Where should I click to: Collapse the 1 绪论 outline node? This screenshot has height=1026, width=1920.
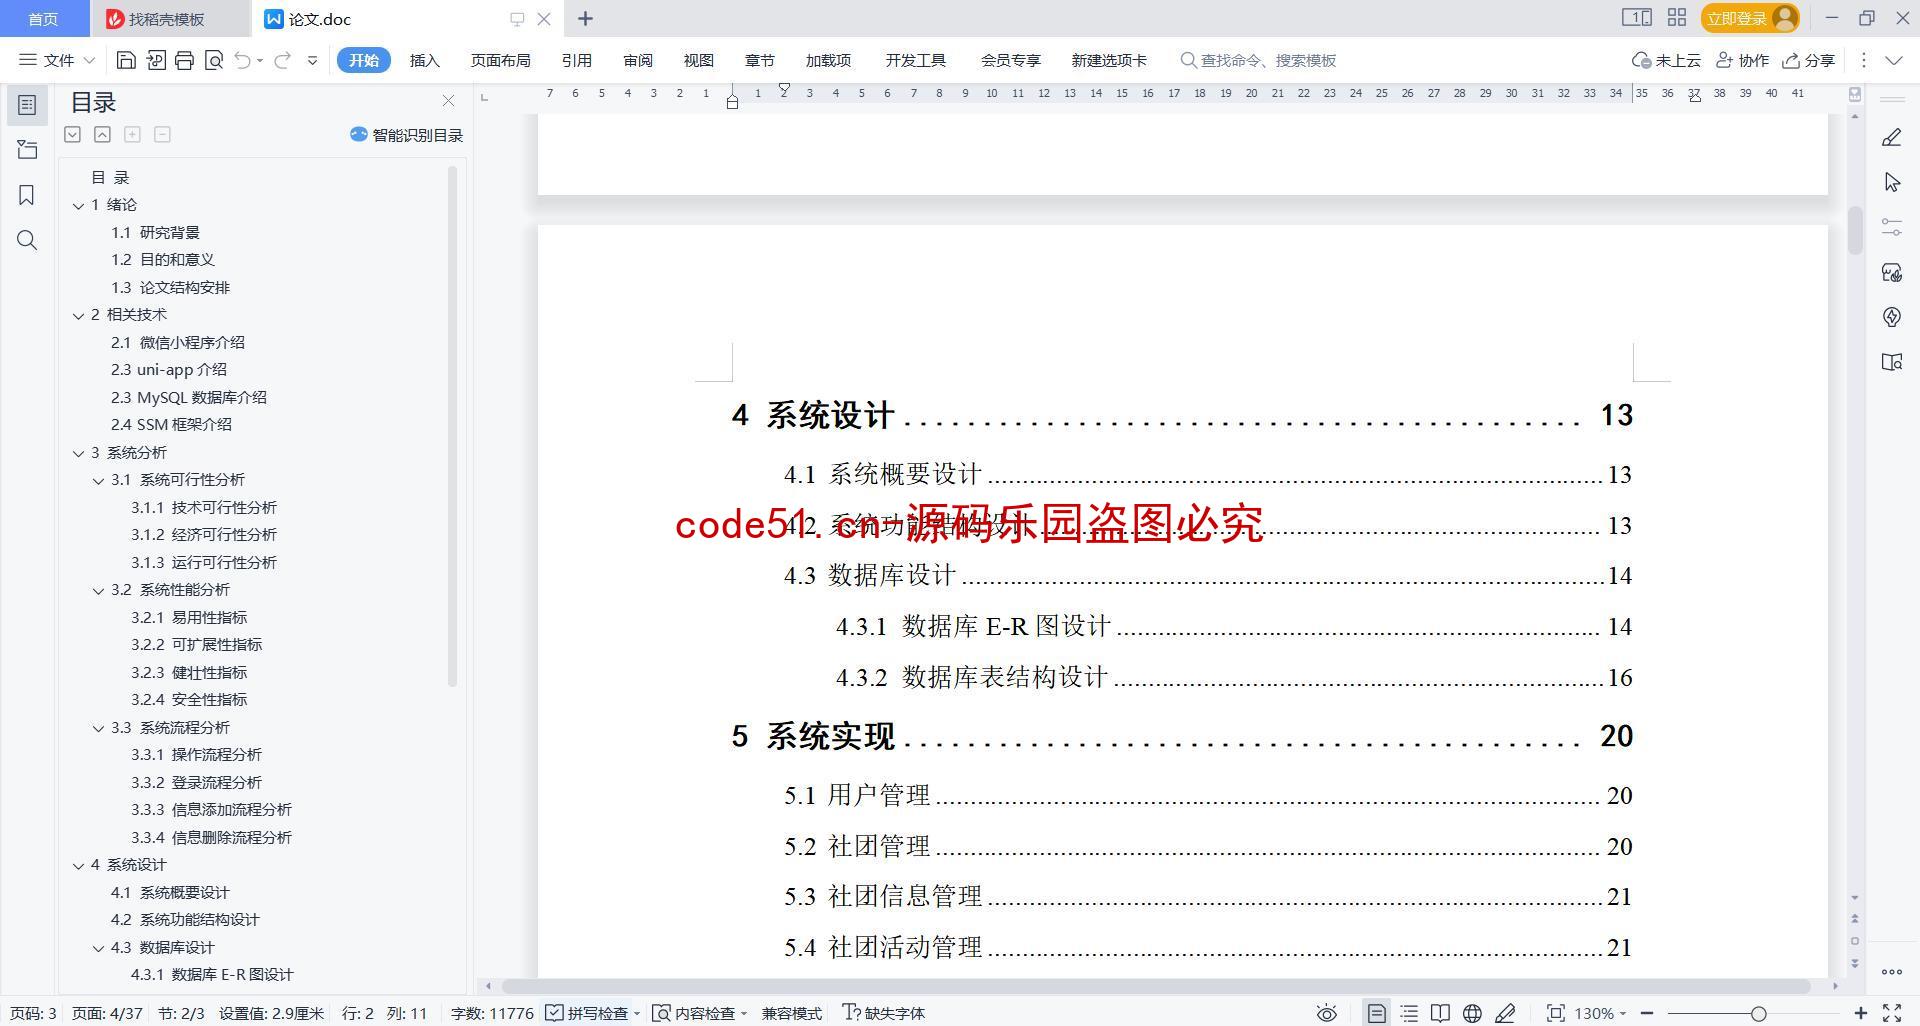(x=78, y=205)
